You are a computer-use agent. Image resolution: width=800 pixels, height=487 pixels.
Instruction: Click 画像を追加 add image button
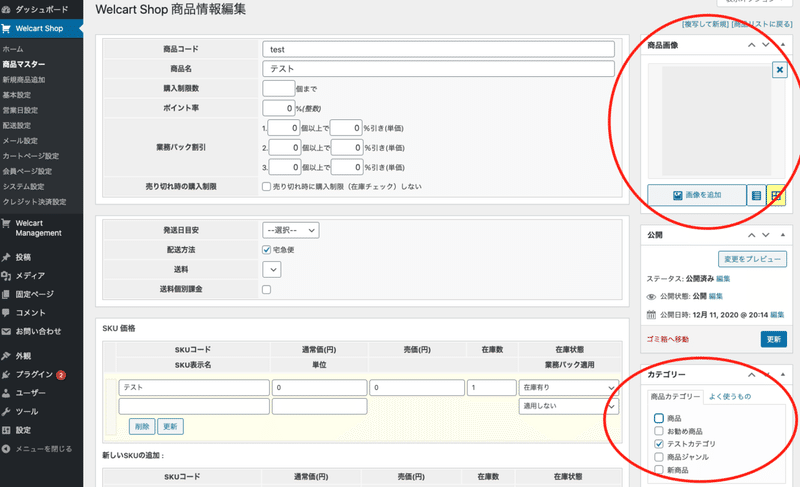(697, 195)
